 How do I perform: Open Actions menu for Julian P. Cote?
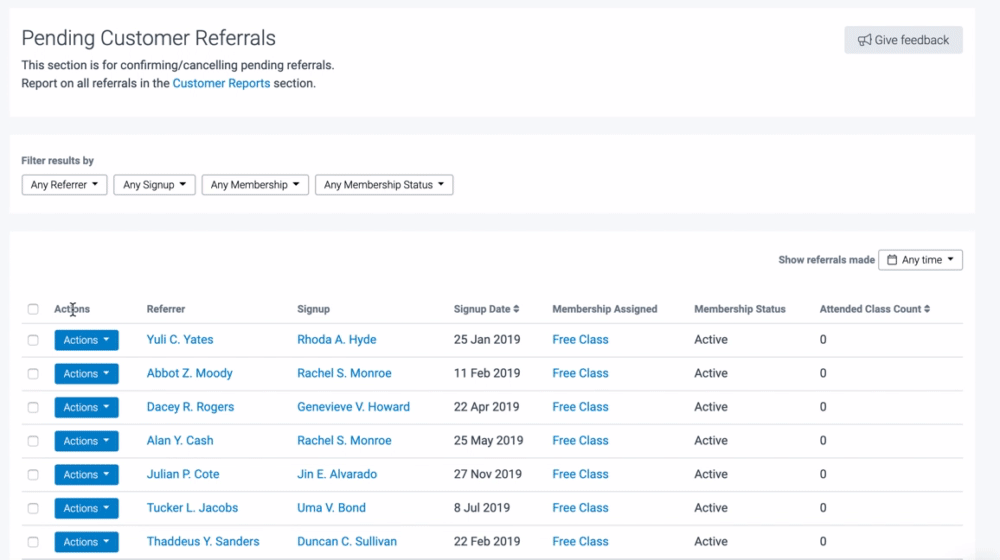click(x=86, y=475)
